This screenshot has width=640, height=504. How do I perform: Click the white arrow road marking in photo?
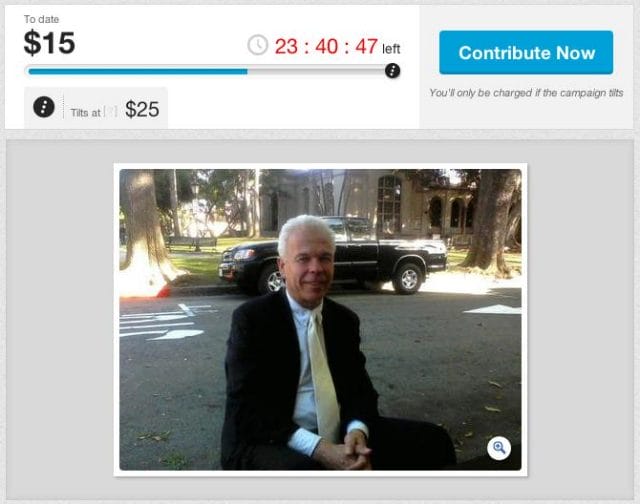click(176, 334)
